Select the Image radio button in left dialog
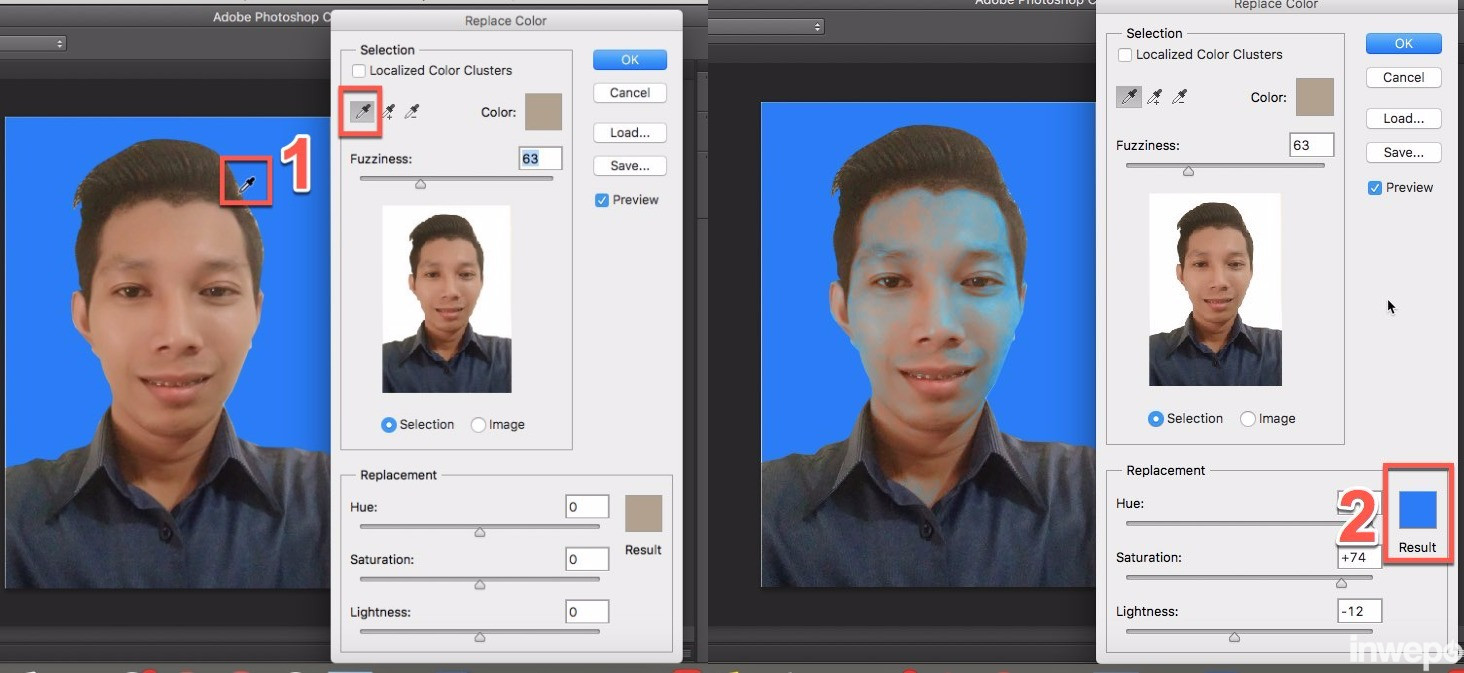The image size is (1464, 673). pos(478,425)
